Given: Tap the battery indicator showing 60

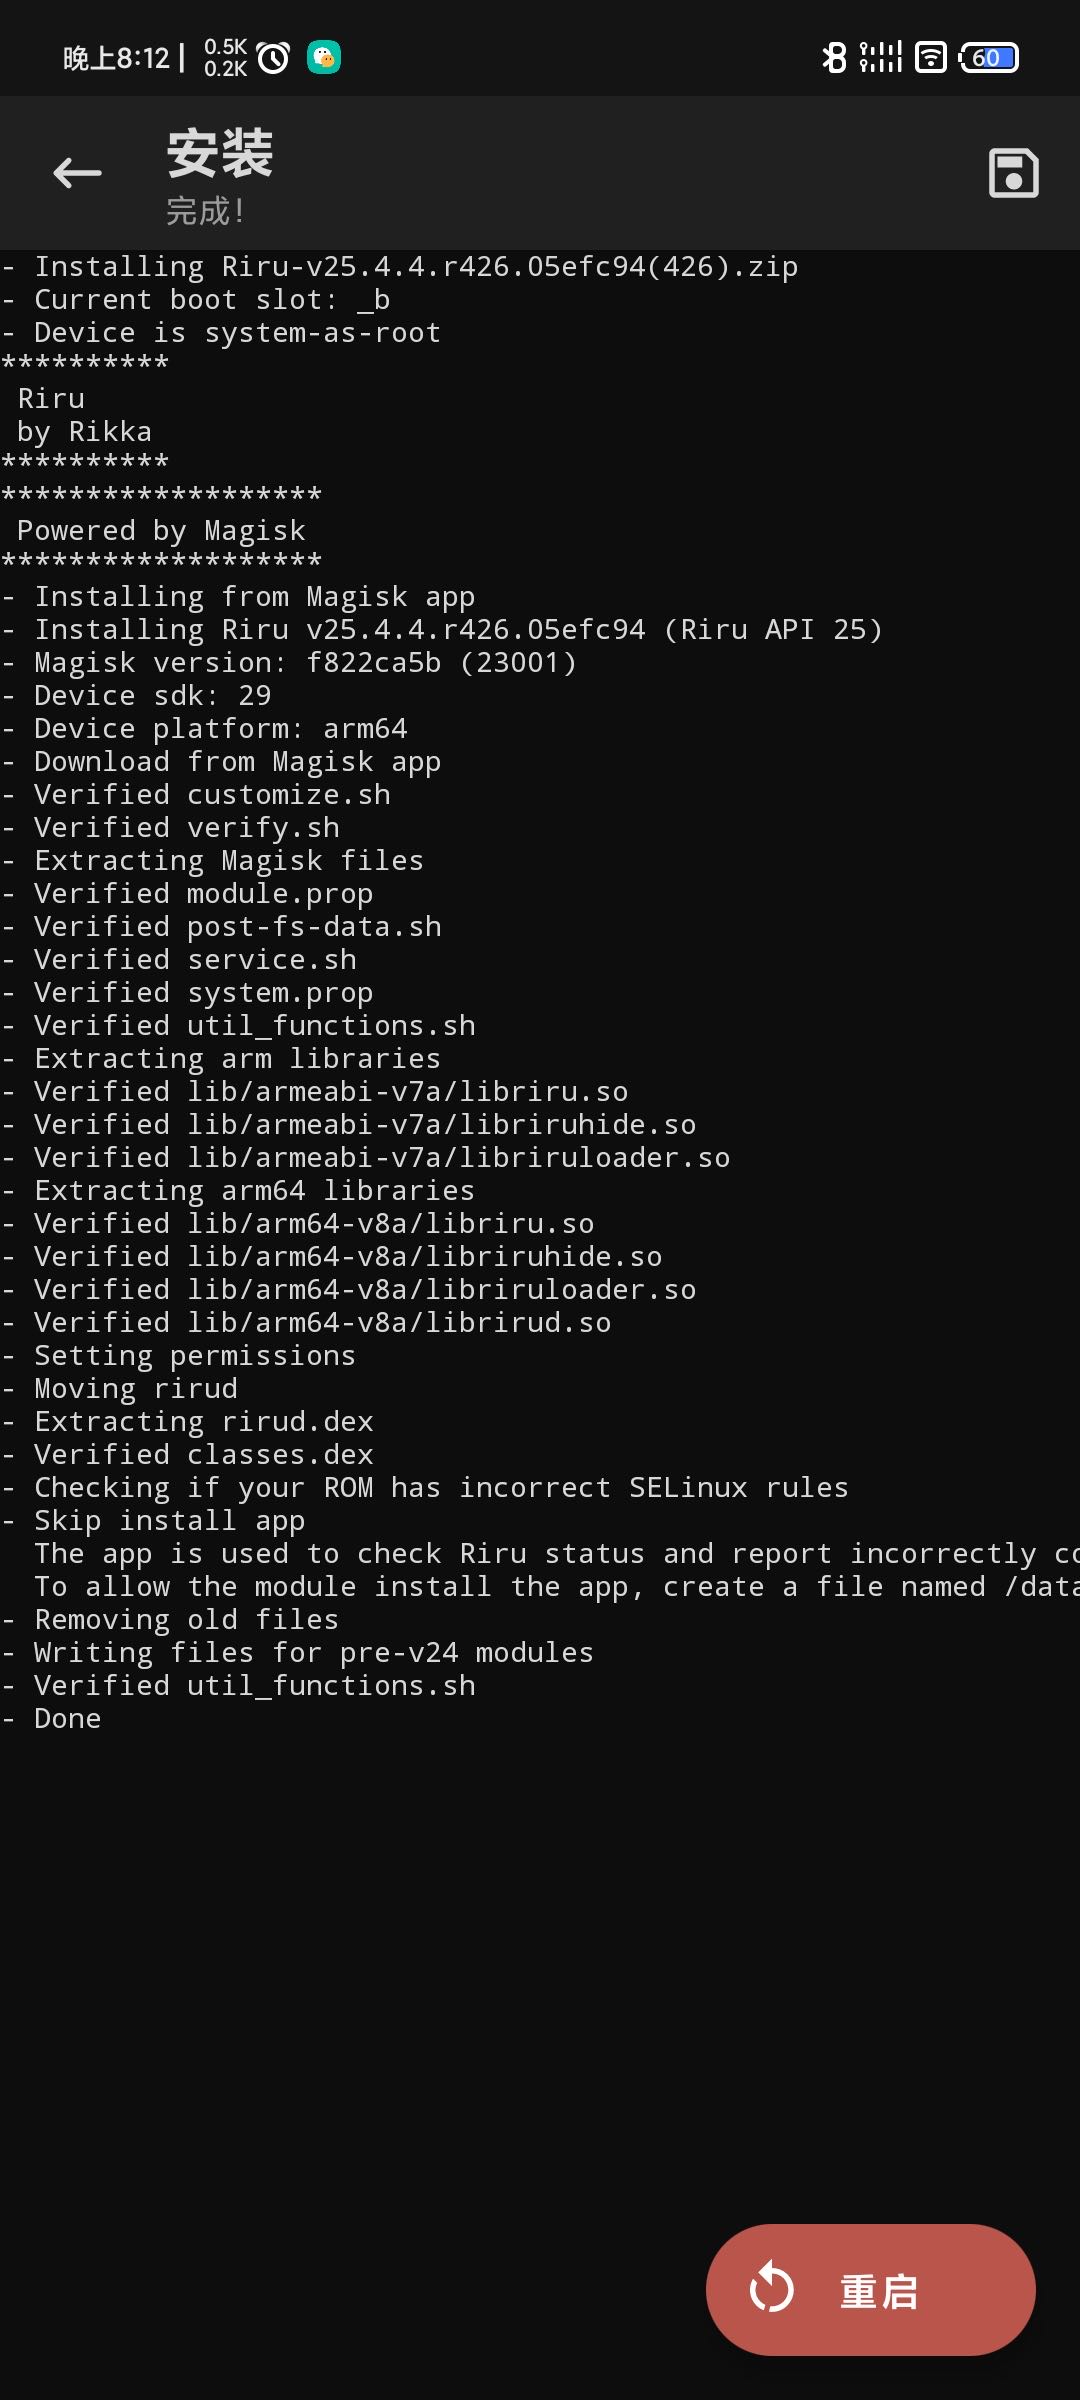Looking at the screenshot, I should coord(989,58).
